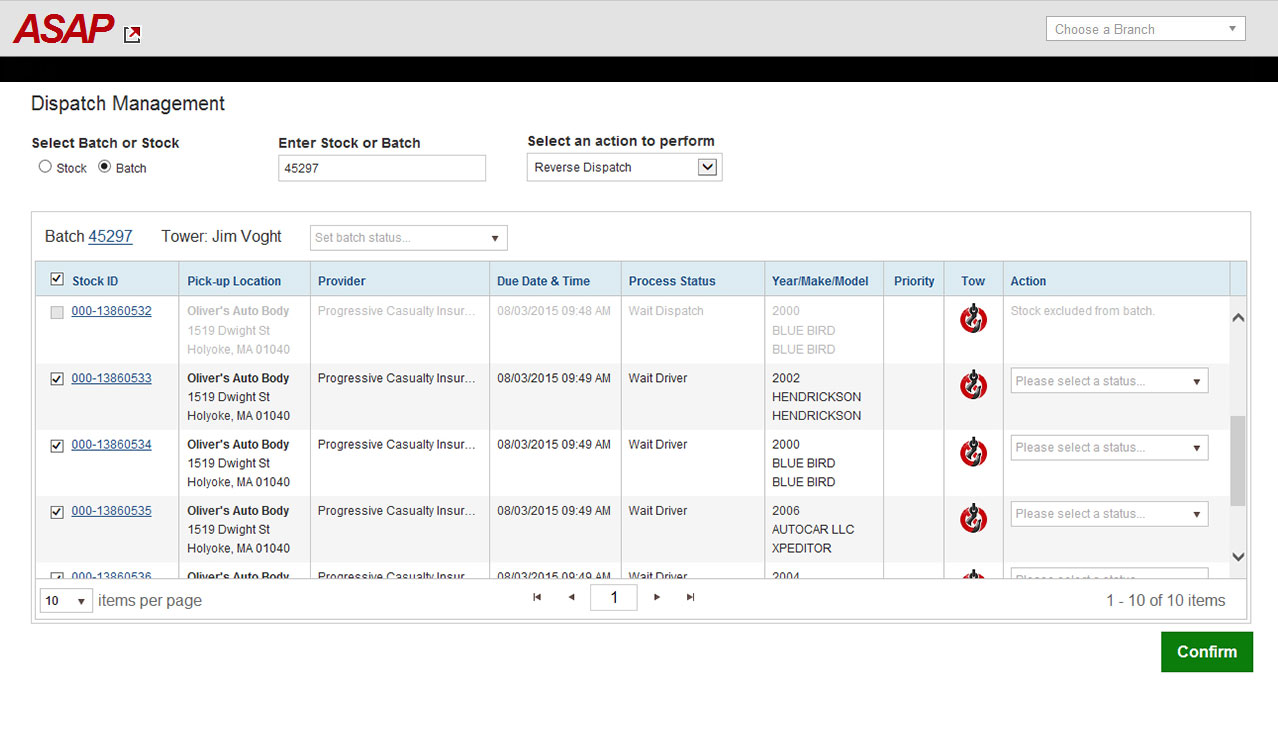The image size is (1278, 750).
Task: Go to the first page of results
Action: [537, 597]
